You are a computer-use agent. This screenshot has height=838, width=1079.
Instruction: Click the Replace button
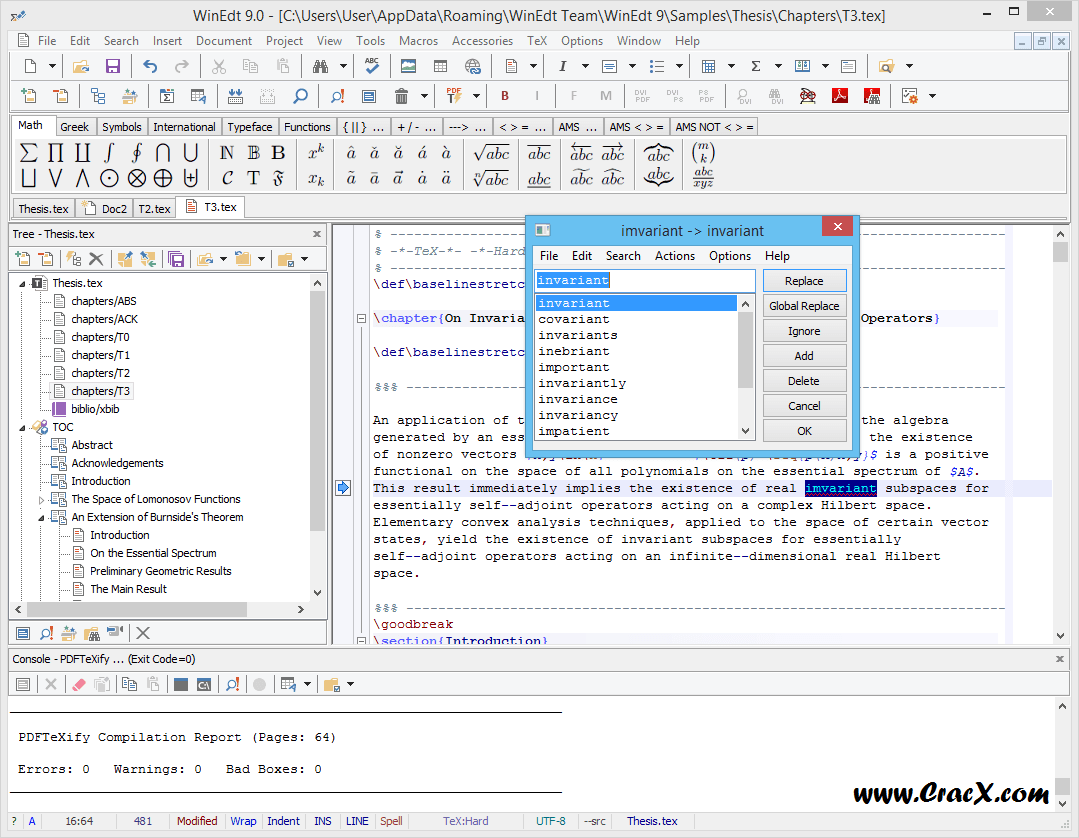click(x=804, y=281)
